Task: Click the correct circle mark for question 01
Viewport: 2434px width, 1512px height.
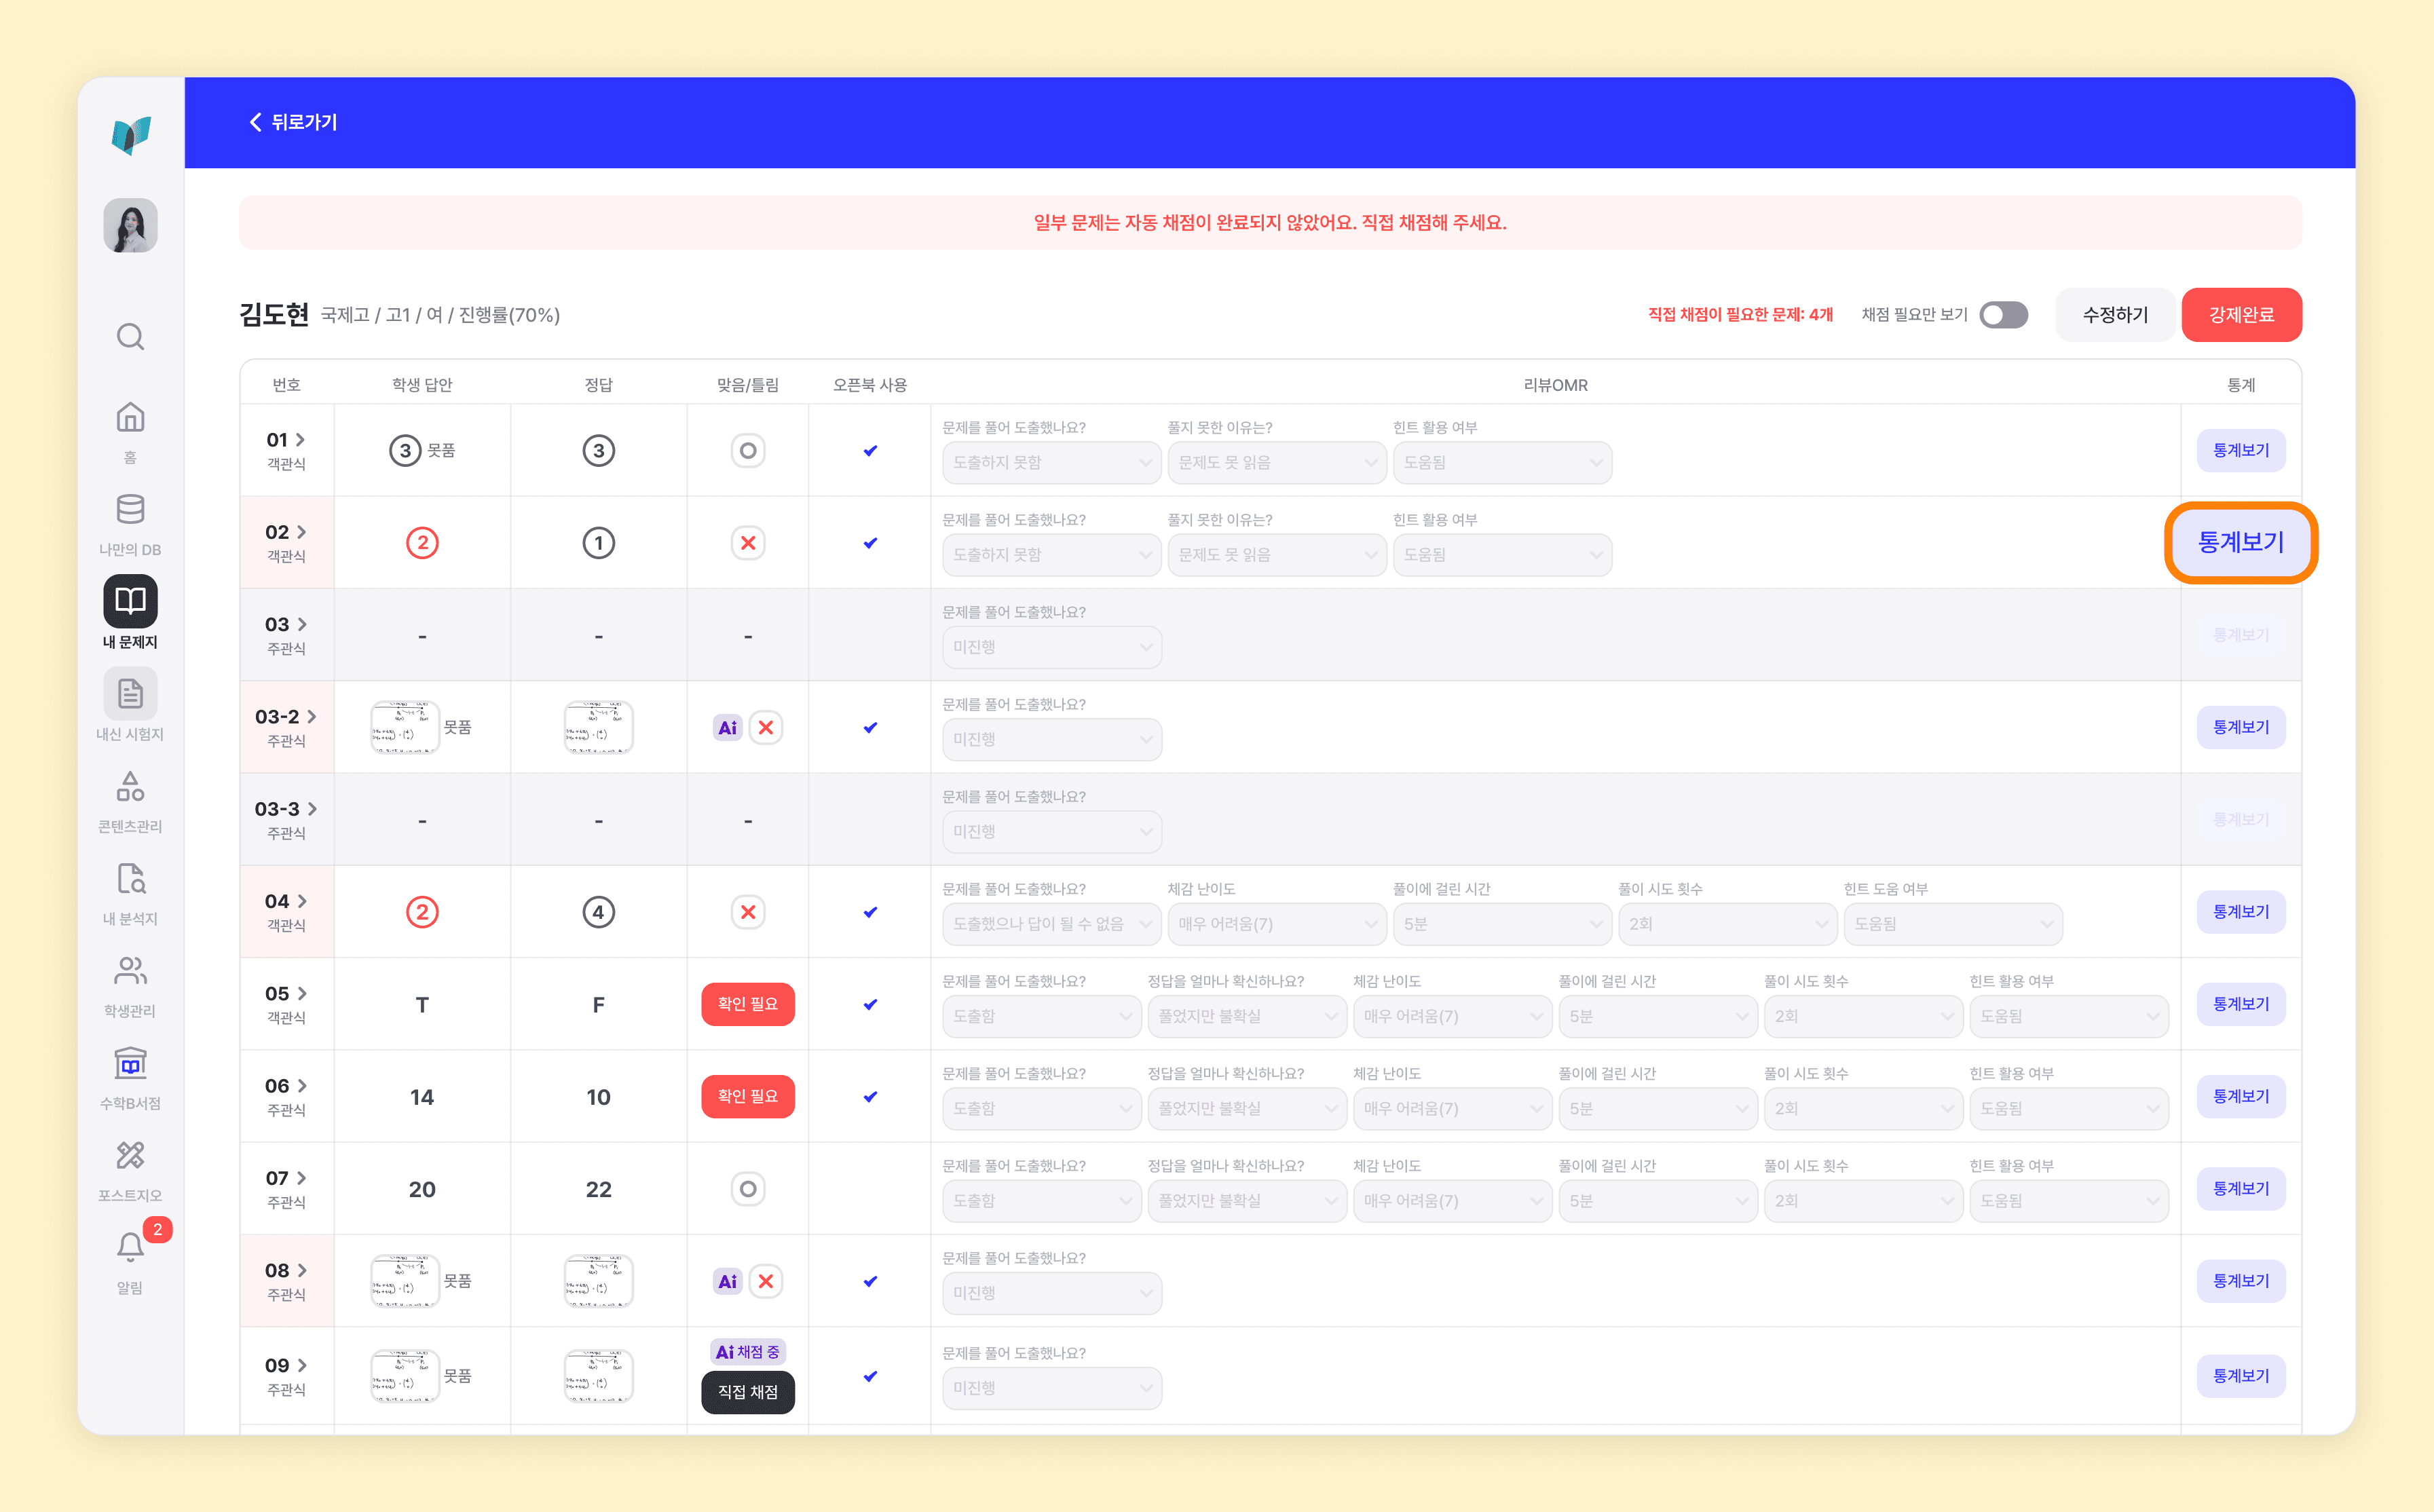Action: tap(747, 450)
